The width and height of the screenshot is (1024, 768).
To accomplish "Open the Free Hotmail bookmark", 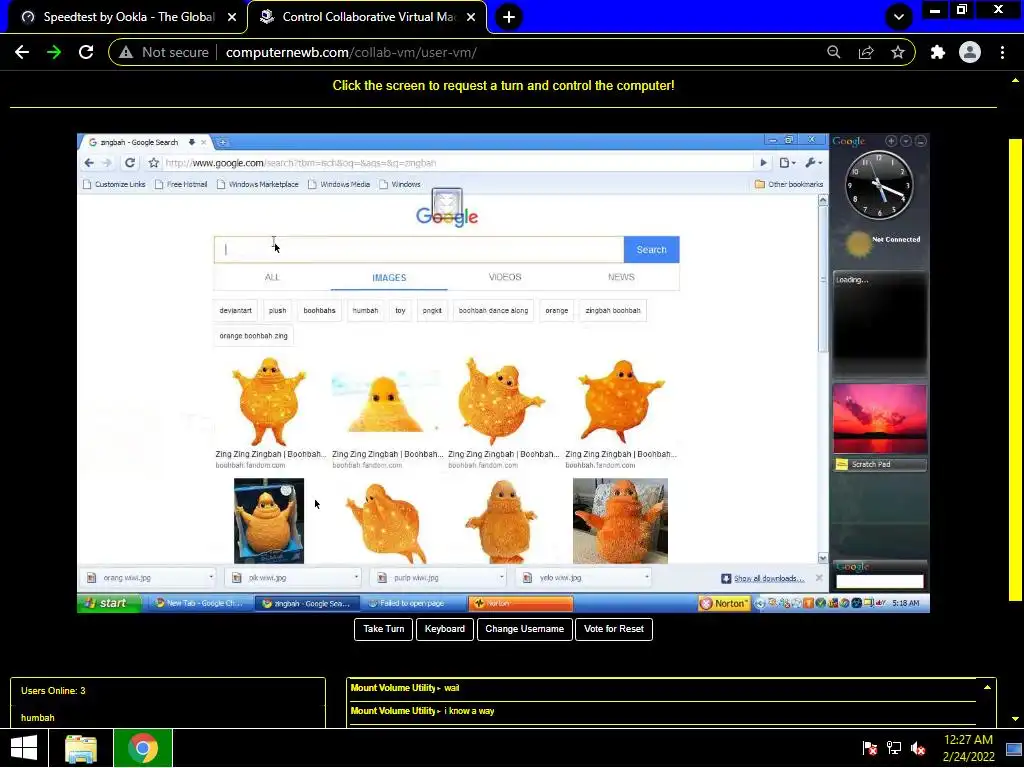I will pyautogui.click(x=181, y=184).
